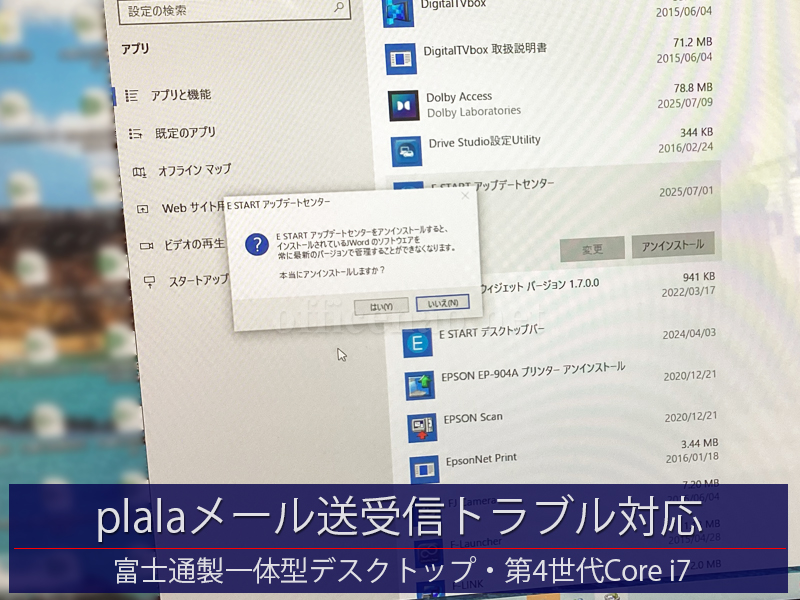This screenshot has height=600, width=800.
Task: Click the EPSON EP-904A printer uninstall icon
Action: click(420, 385)
